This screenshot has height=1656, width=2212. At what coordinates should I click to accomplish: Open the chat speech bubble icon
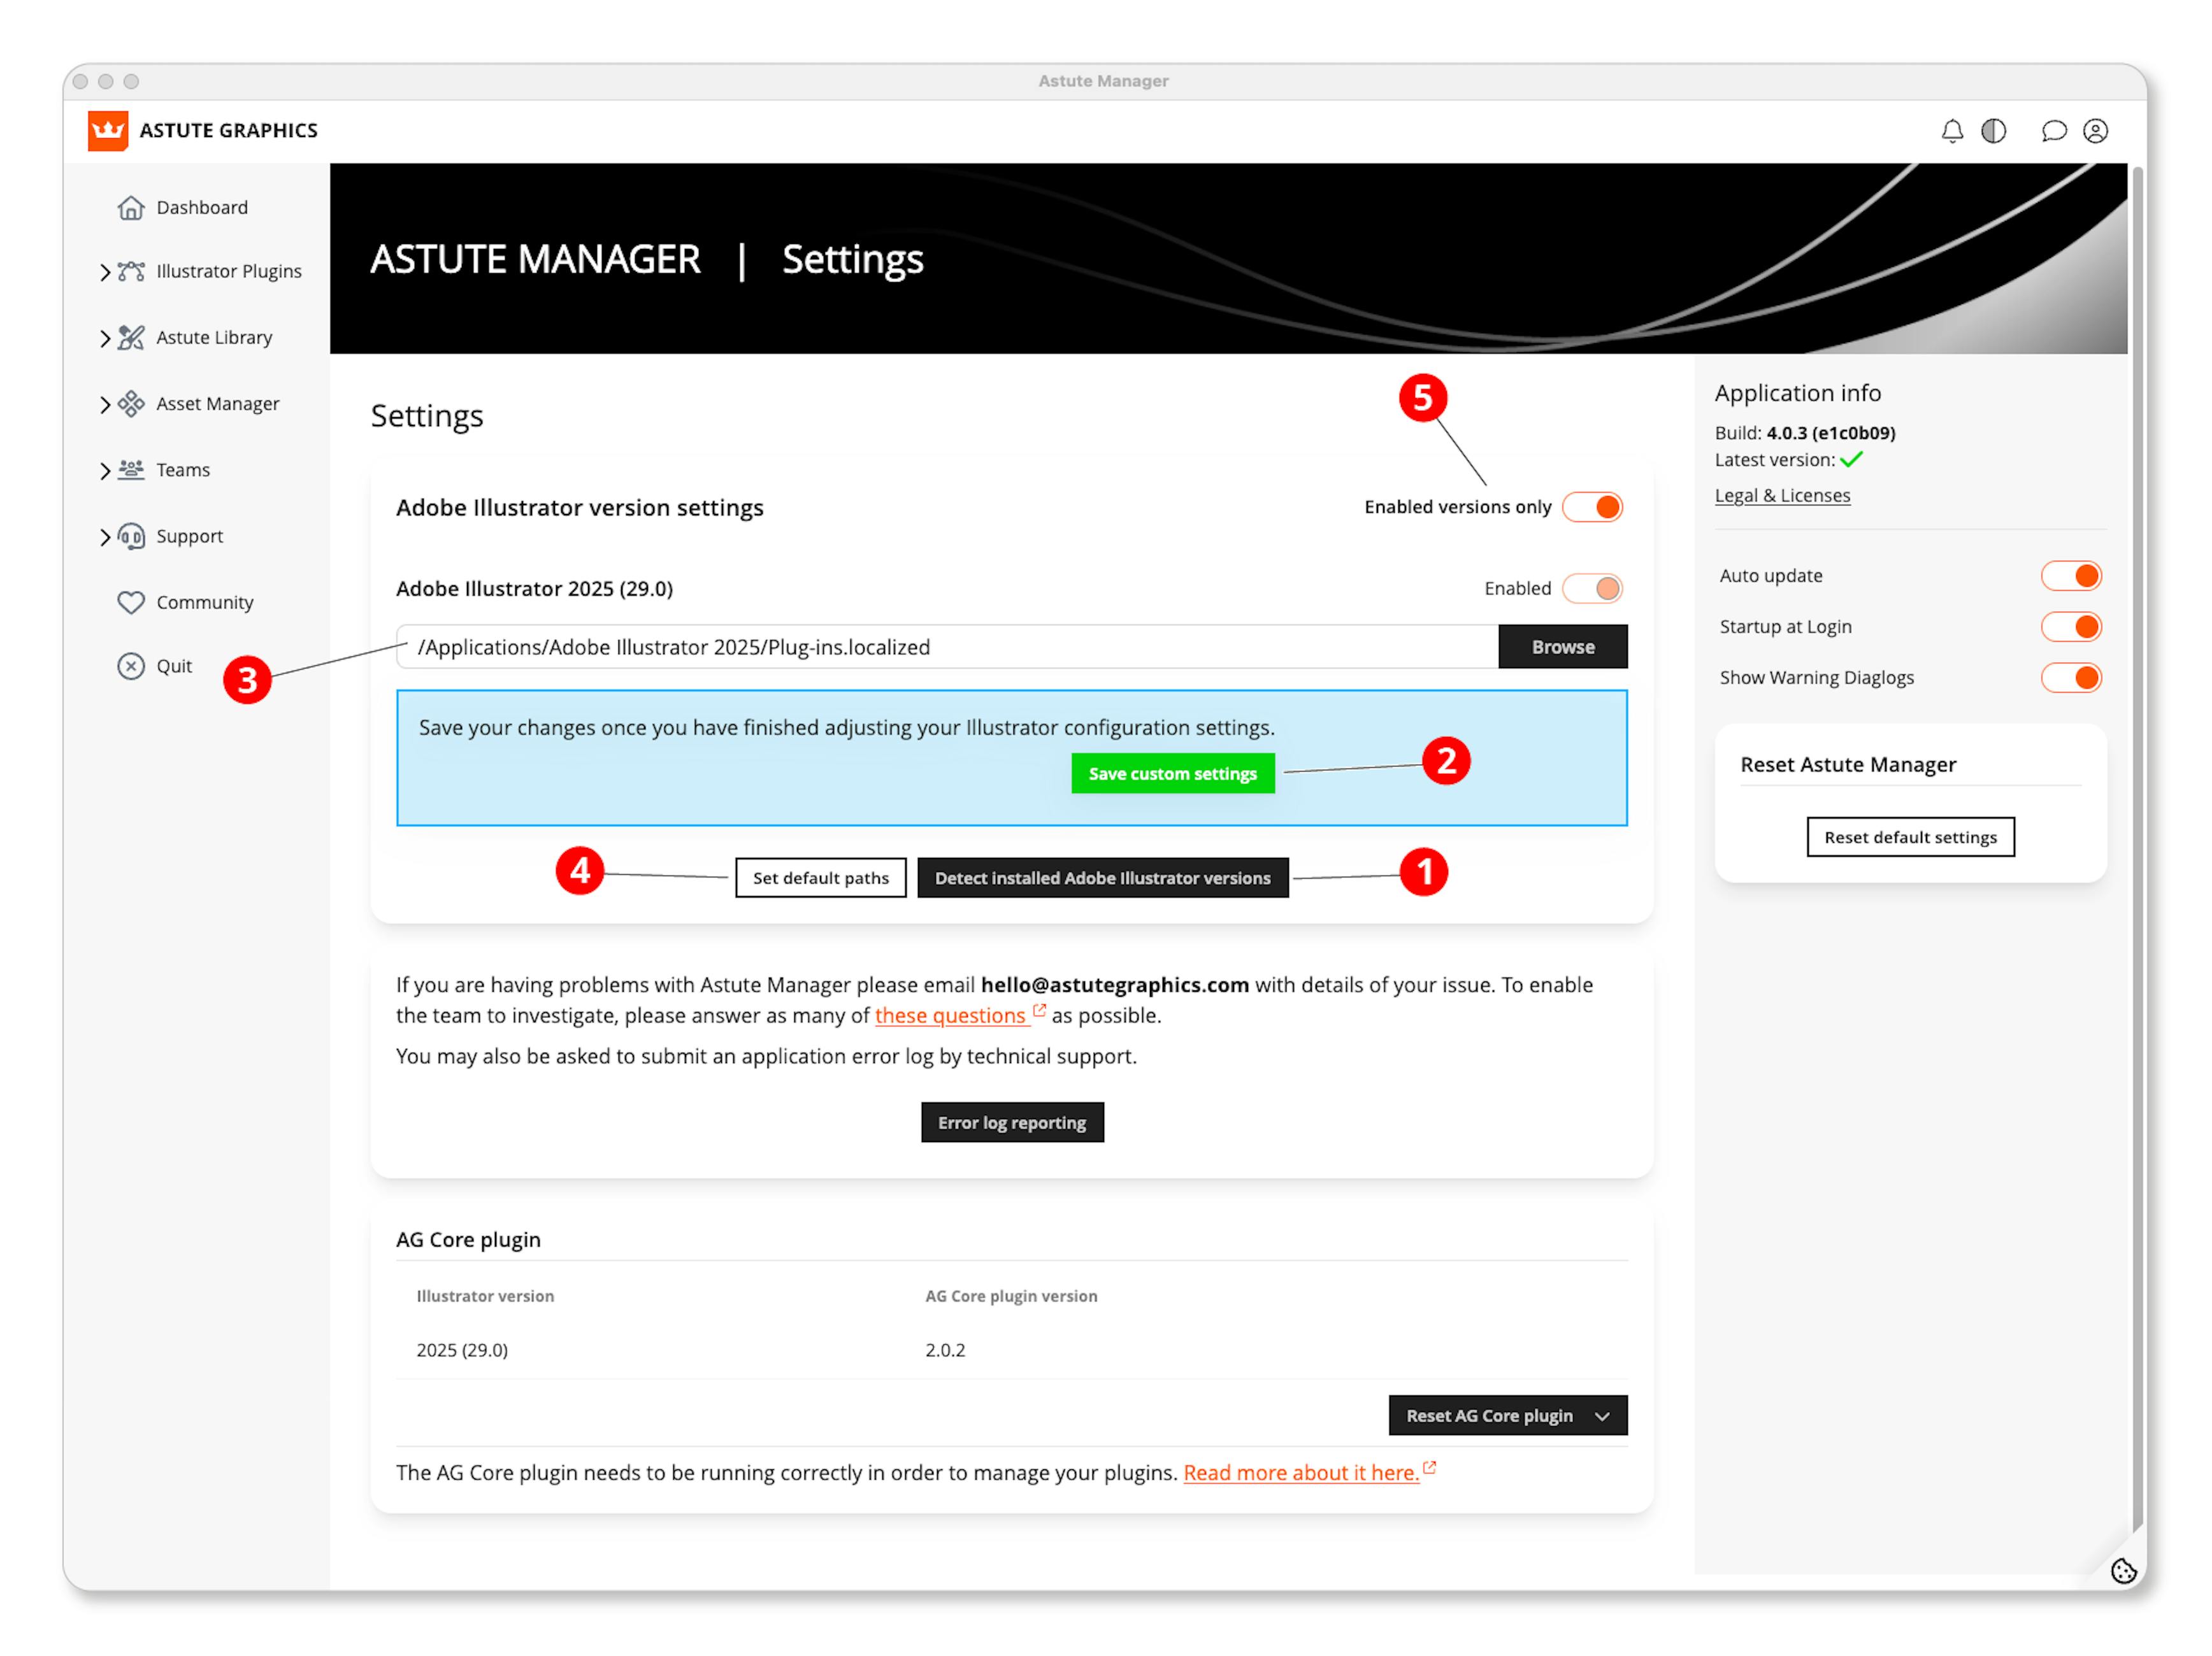click(x=2054, y=131)
